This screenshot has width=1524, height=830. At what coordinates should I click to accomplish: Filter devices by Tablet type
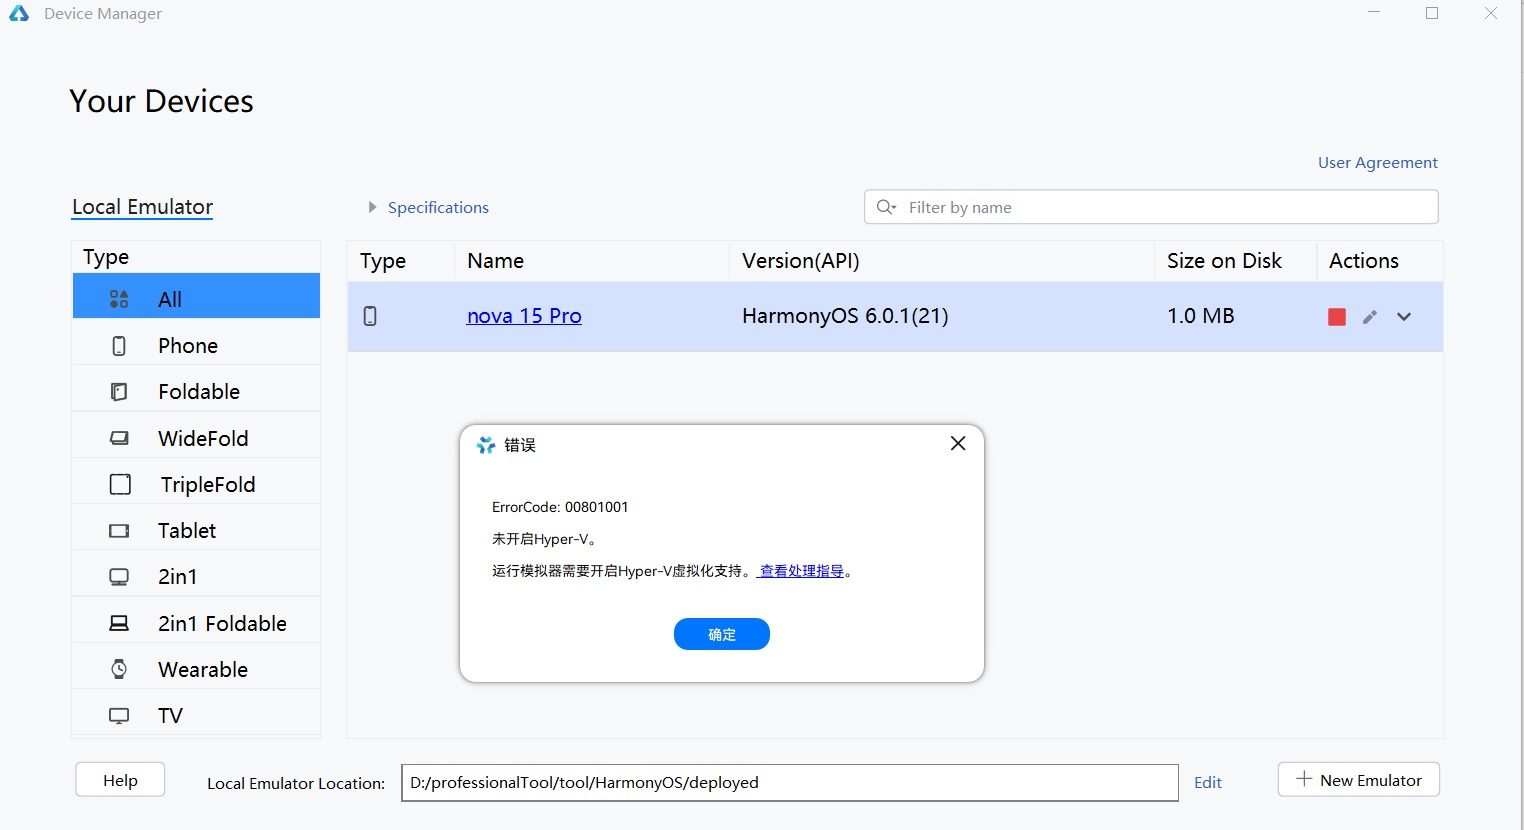pyautogui.click(x=196, y=530)
